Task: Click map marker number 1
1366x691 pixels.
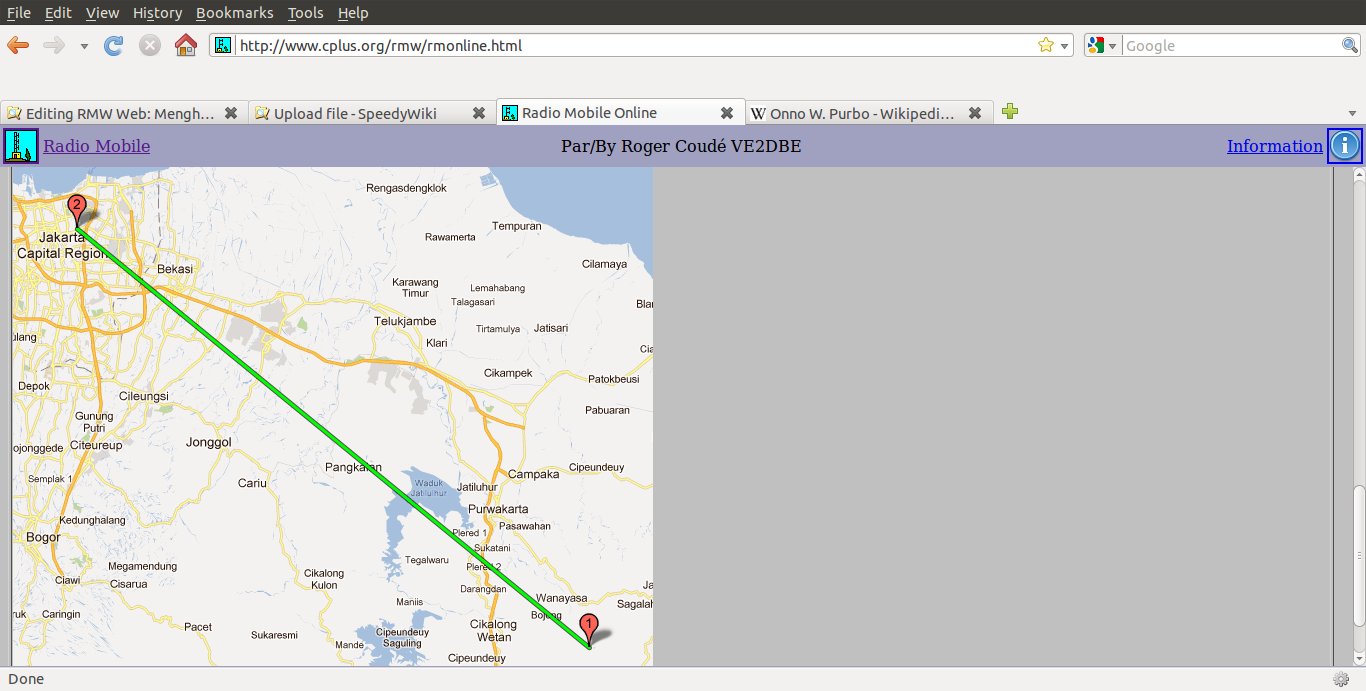Action: [x=589, y=628]
